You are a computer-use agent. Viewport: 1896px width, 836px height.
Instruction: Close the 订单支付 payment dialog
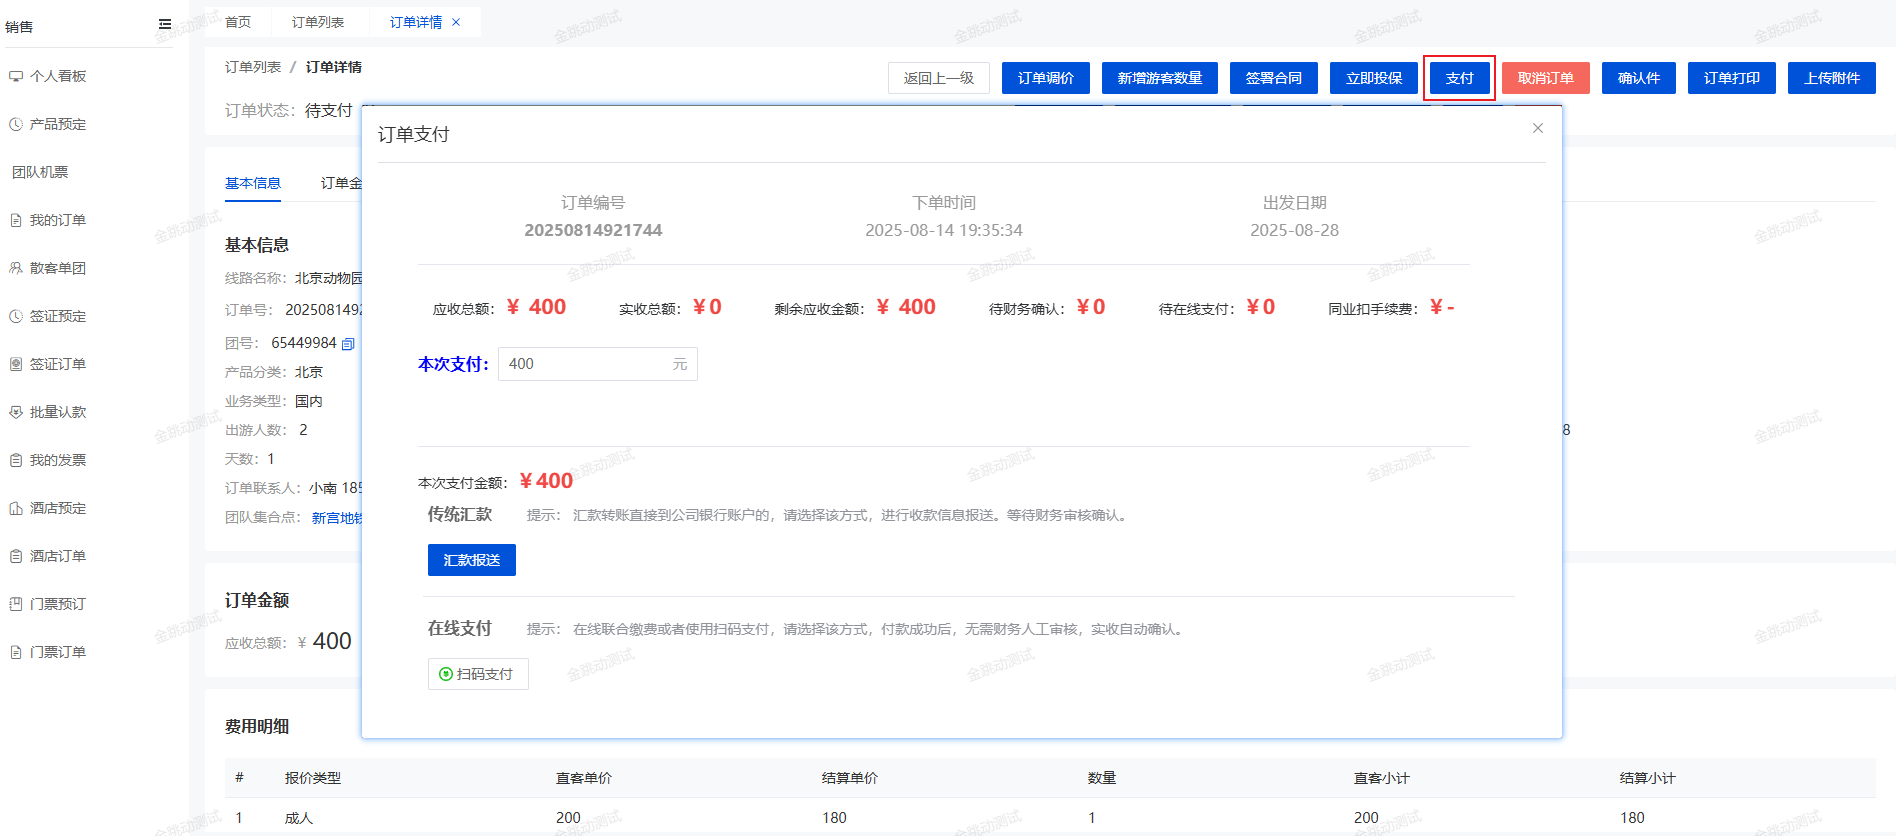point(1538,128)
